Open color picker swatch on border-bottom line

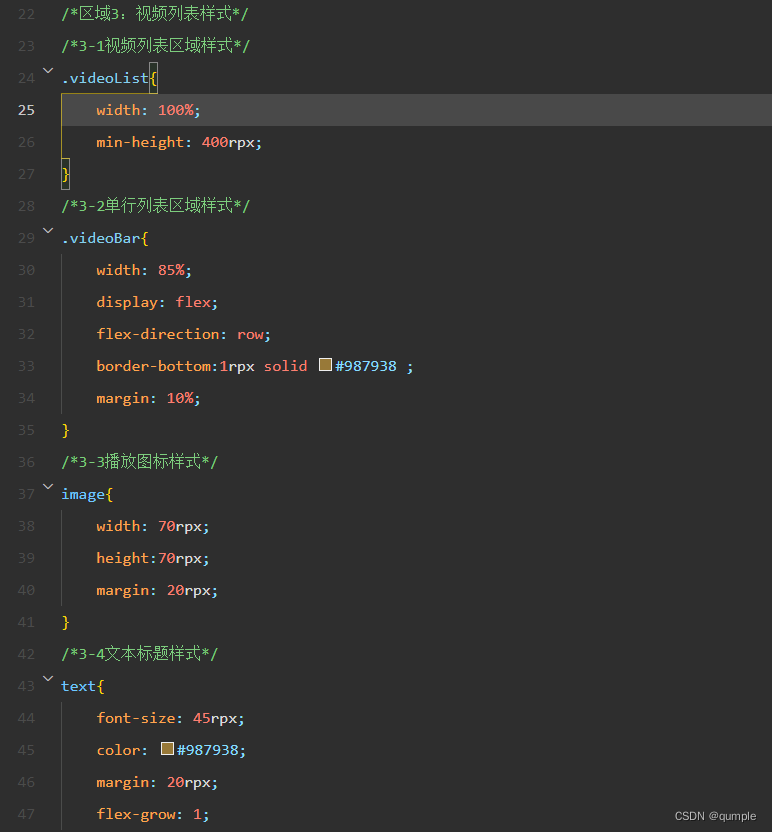[325, 365]
